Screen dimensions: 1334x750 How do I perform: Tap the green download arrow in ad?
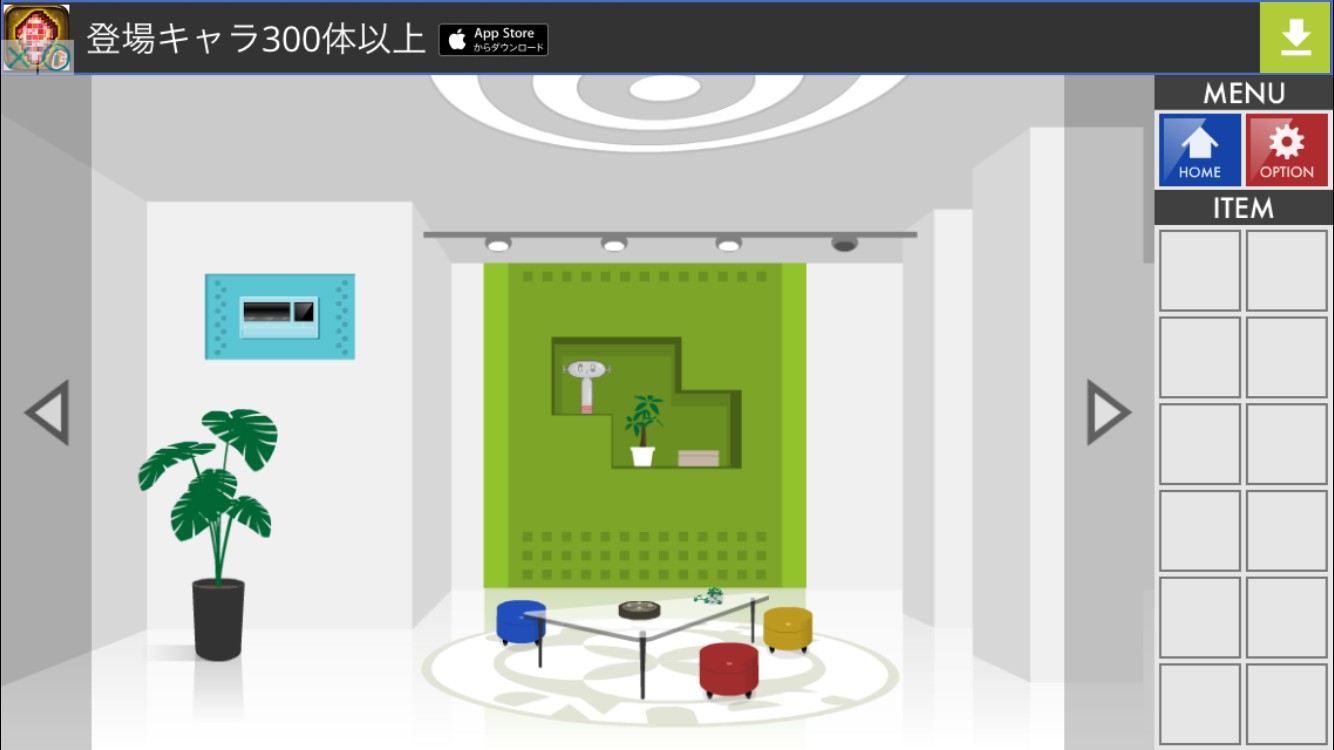pos(1295,38)
